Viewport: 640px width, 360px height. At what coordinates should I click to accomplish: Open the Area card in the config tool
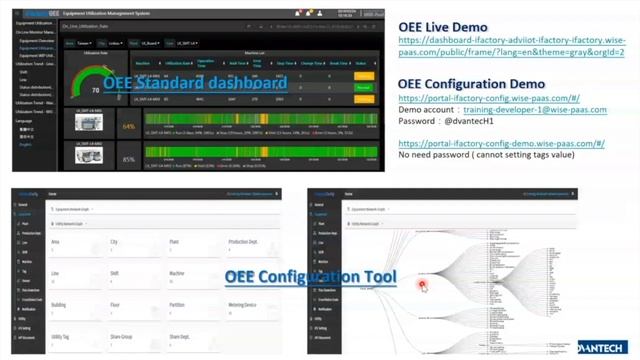coord(76,246)
